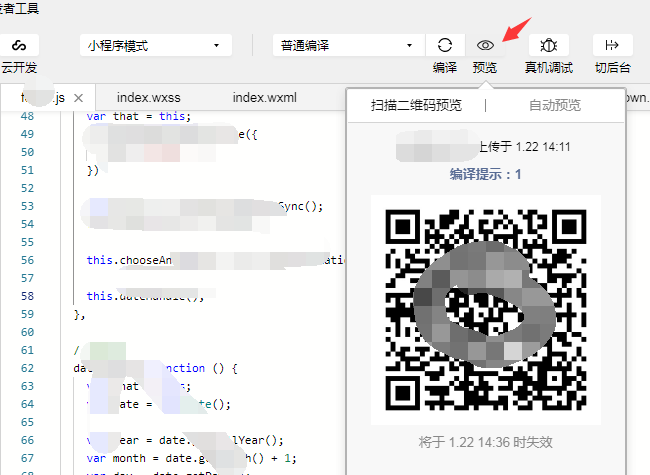Click the 编译提示：1 link

point(485,174)
